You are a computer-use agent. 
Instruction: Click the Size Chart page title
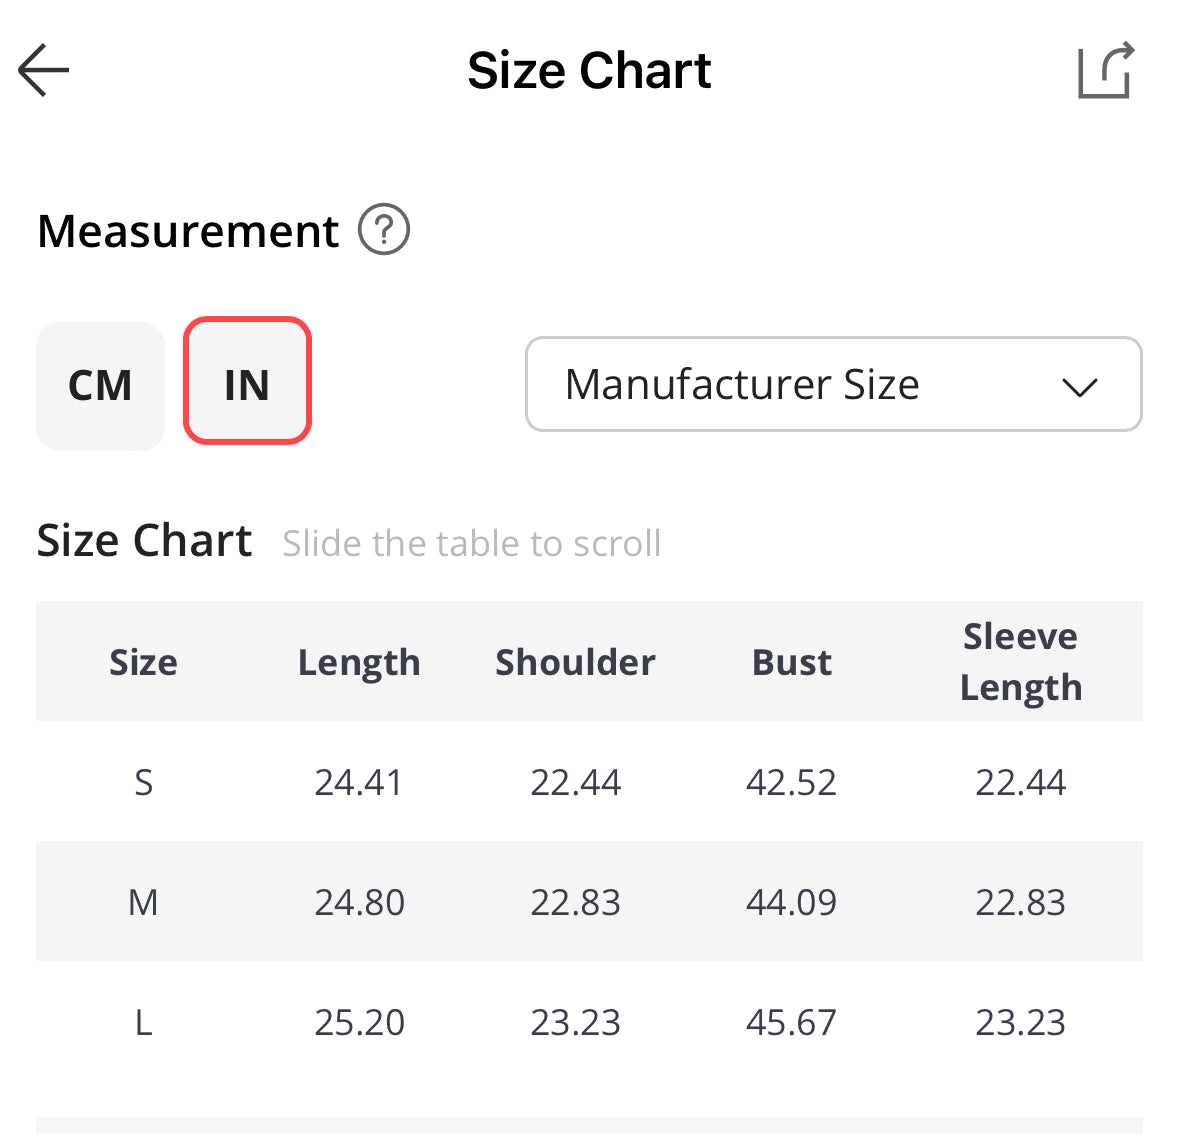(x=589, y=71)
